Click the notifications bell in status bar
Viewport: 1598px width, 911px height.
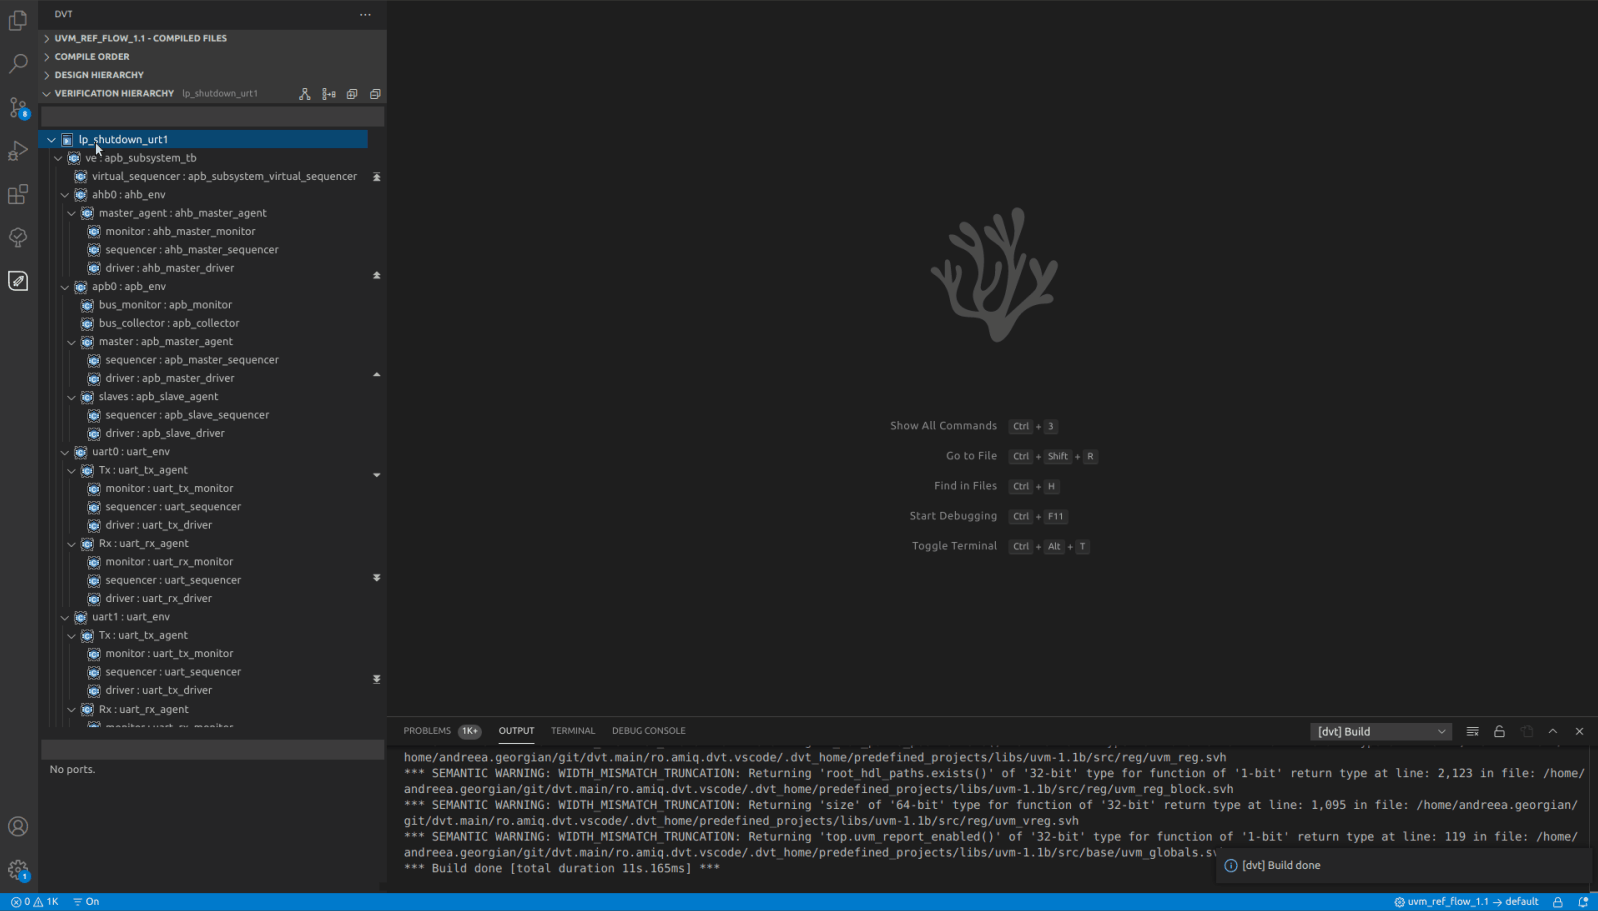[x=1583, y=901]
